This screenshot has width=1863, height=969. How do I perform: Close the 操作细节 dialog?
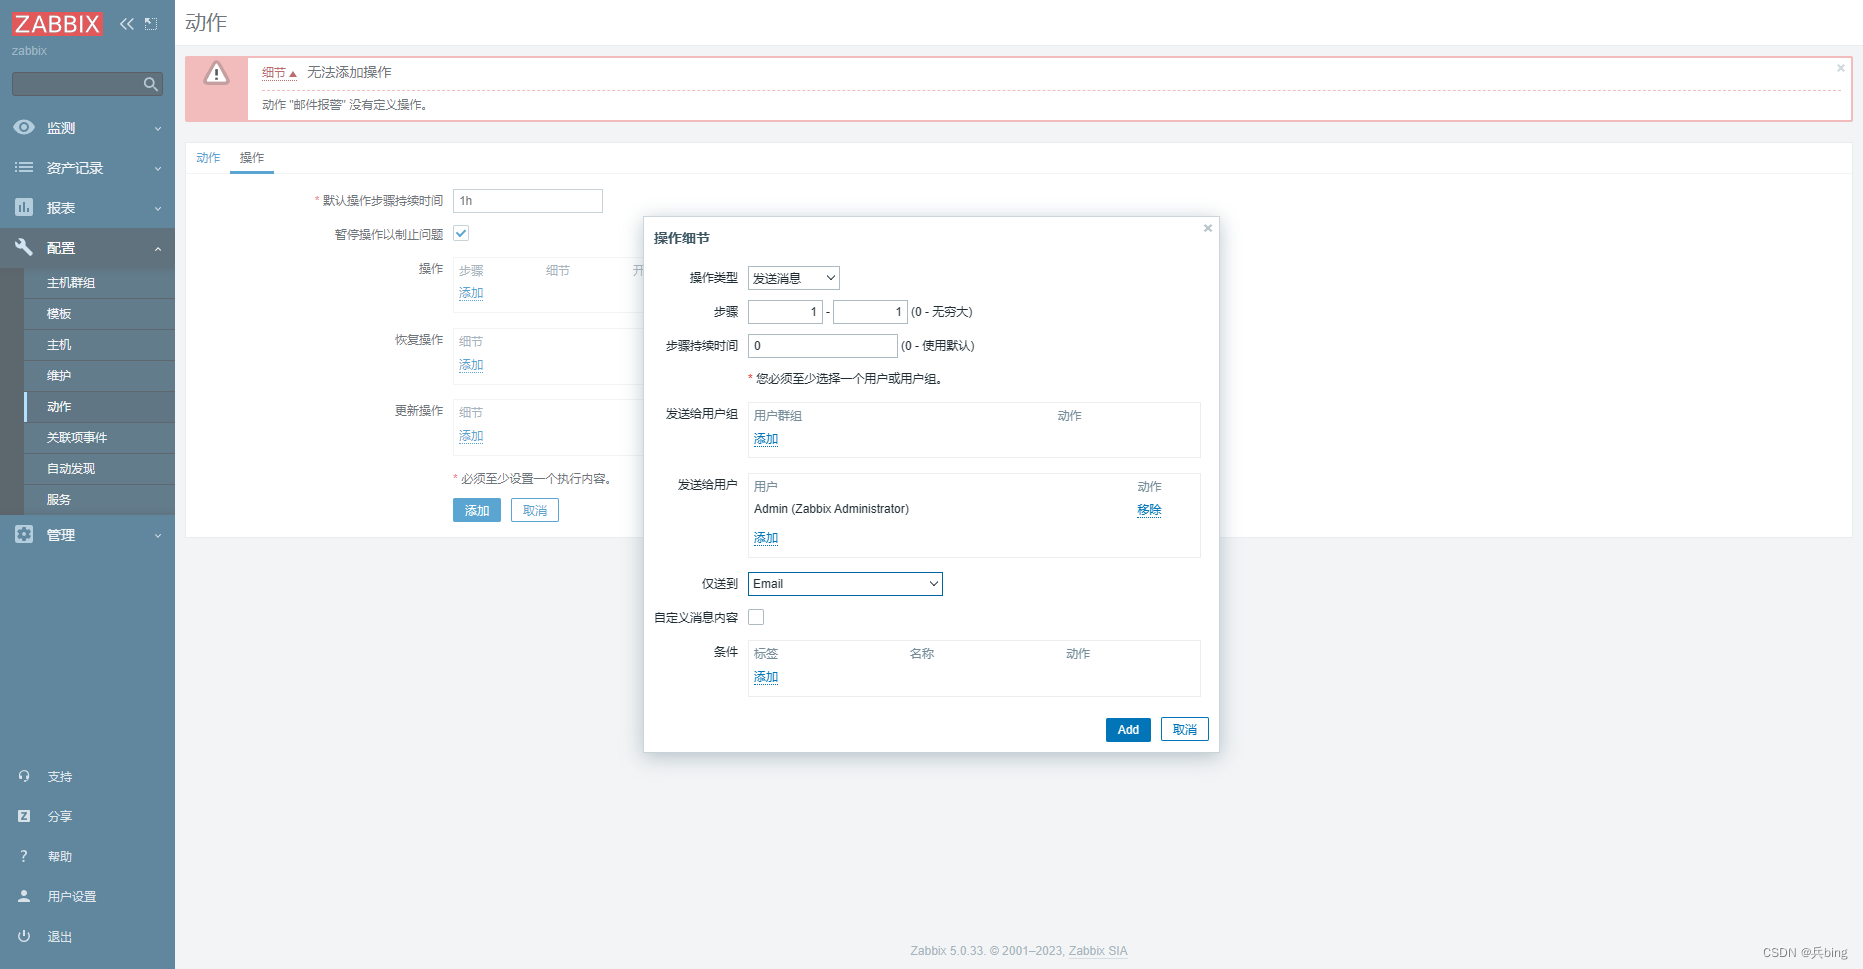(x=1208, y=228)
